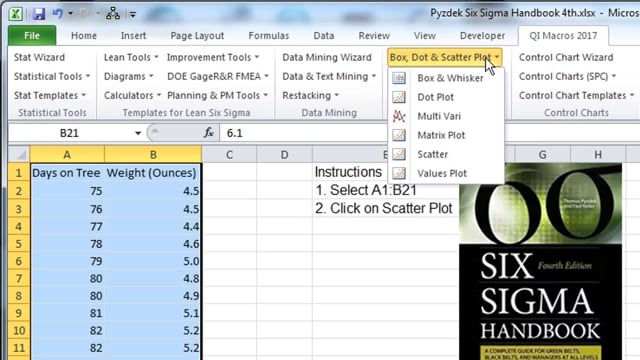The width and height of the screenshot is (640, 360).
Task: Open the Diagrams dropdown
Action: point(129,76)
